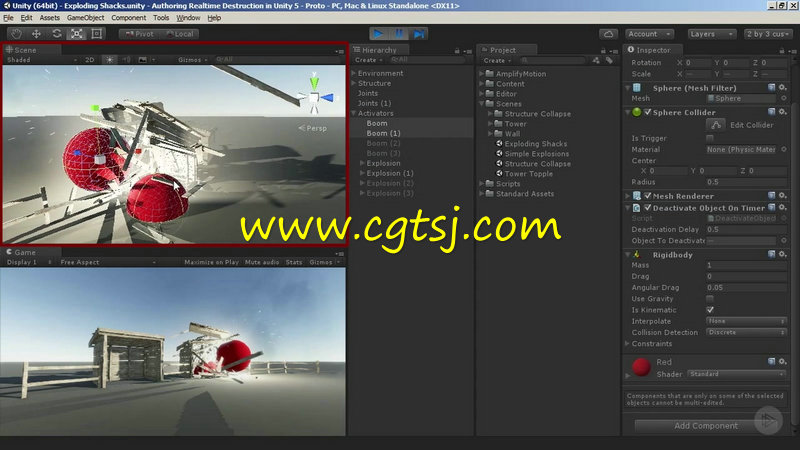Expand the Environment hierarchy item
800x450 pixels.
tap(354, 73)
